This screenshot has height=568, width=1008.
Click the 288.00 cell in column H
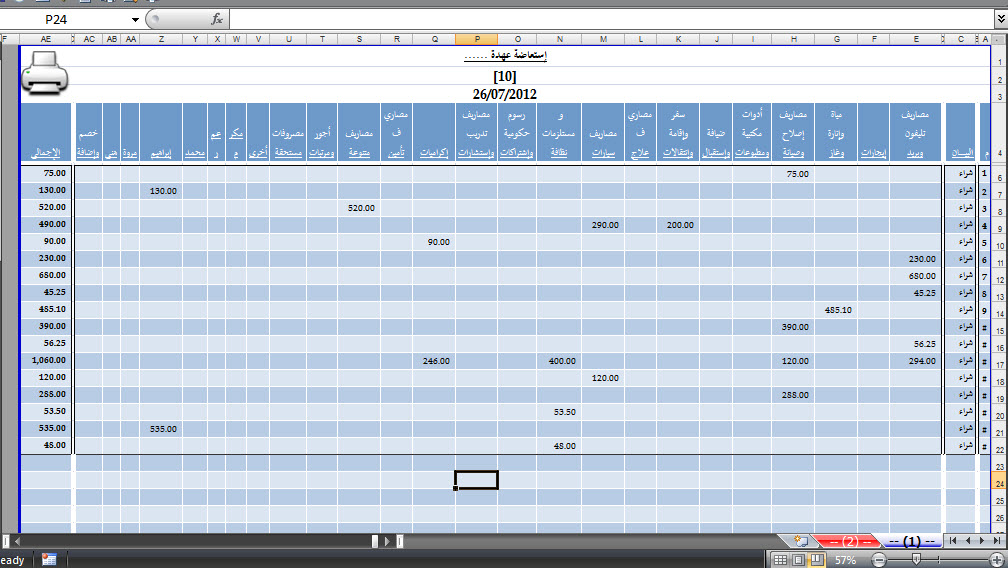pos(793,395)
